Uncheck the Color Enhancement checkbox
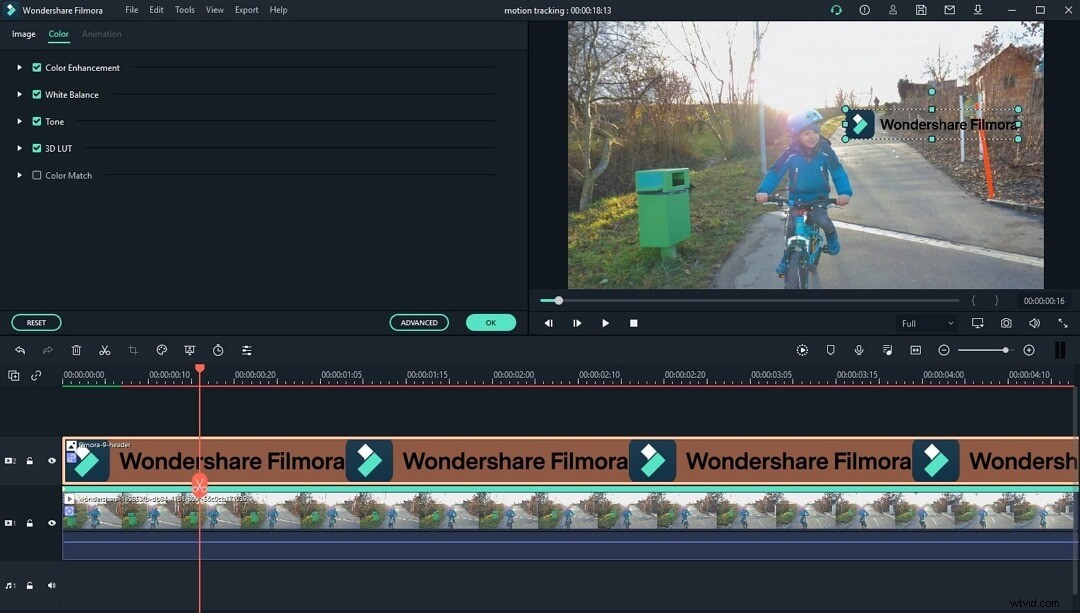The height and width of the screenshot is (613, 1080). click(x=36, y=67)
